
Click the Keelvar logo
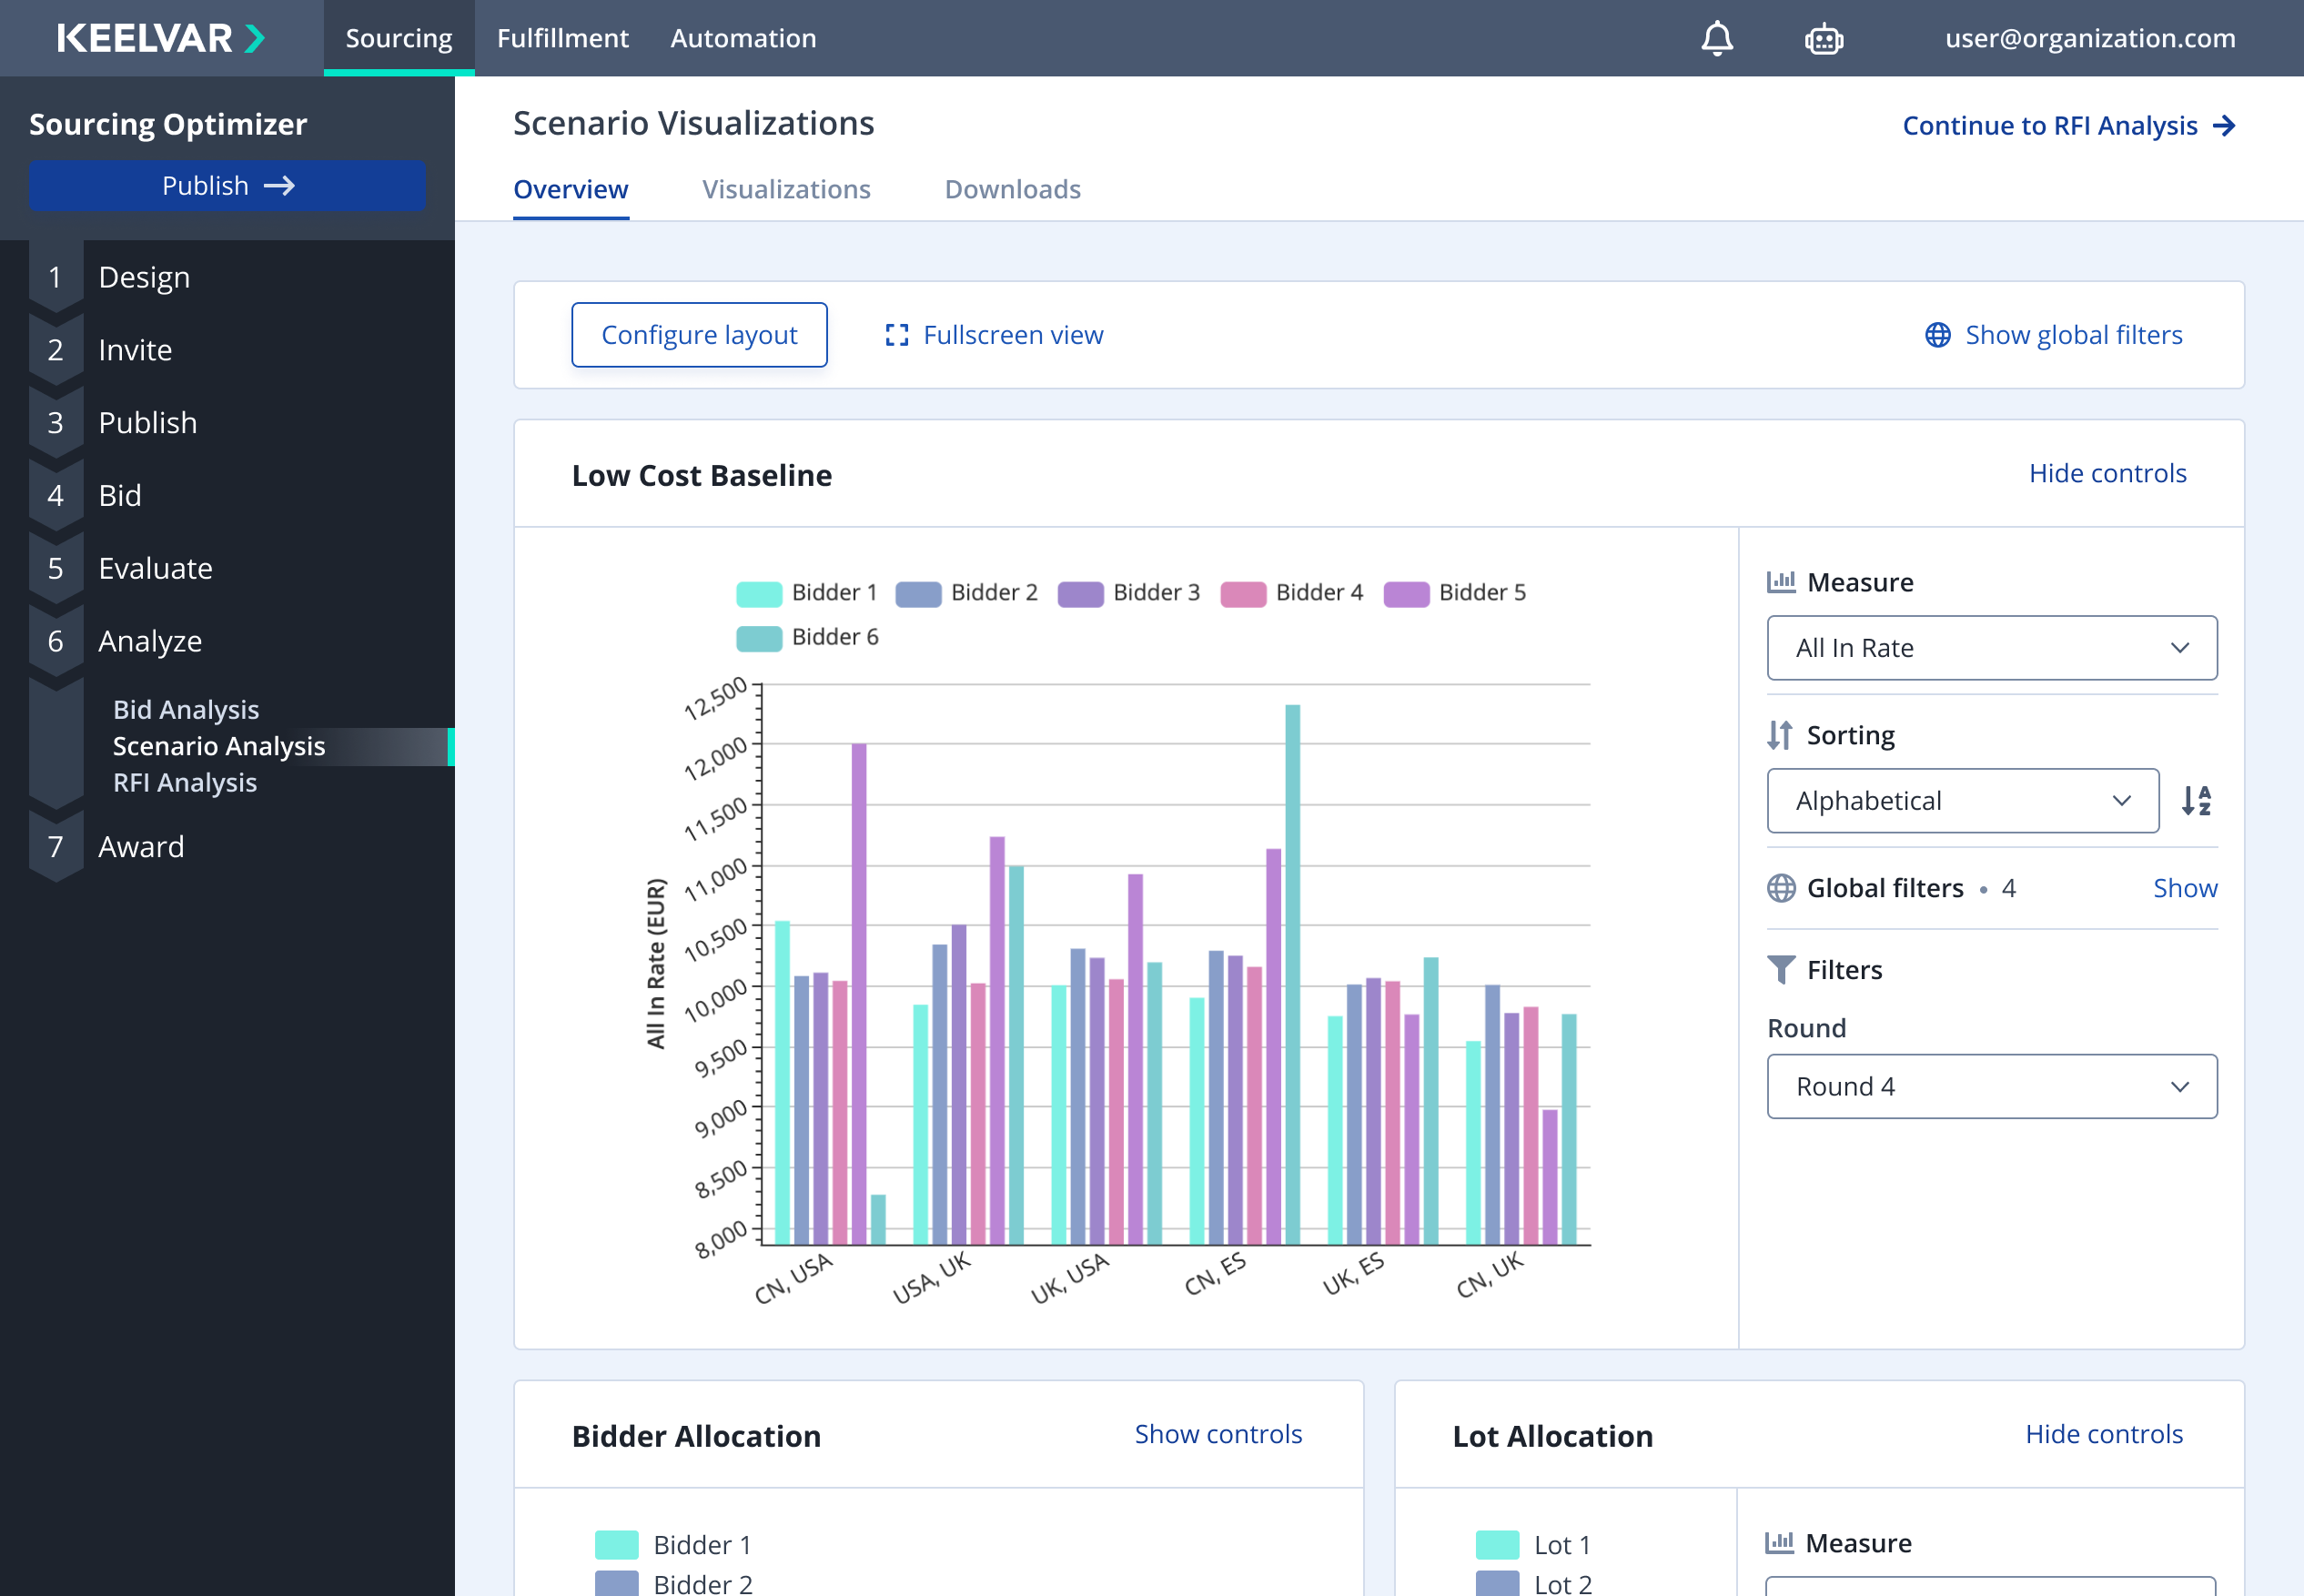(x=160, y=38)
